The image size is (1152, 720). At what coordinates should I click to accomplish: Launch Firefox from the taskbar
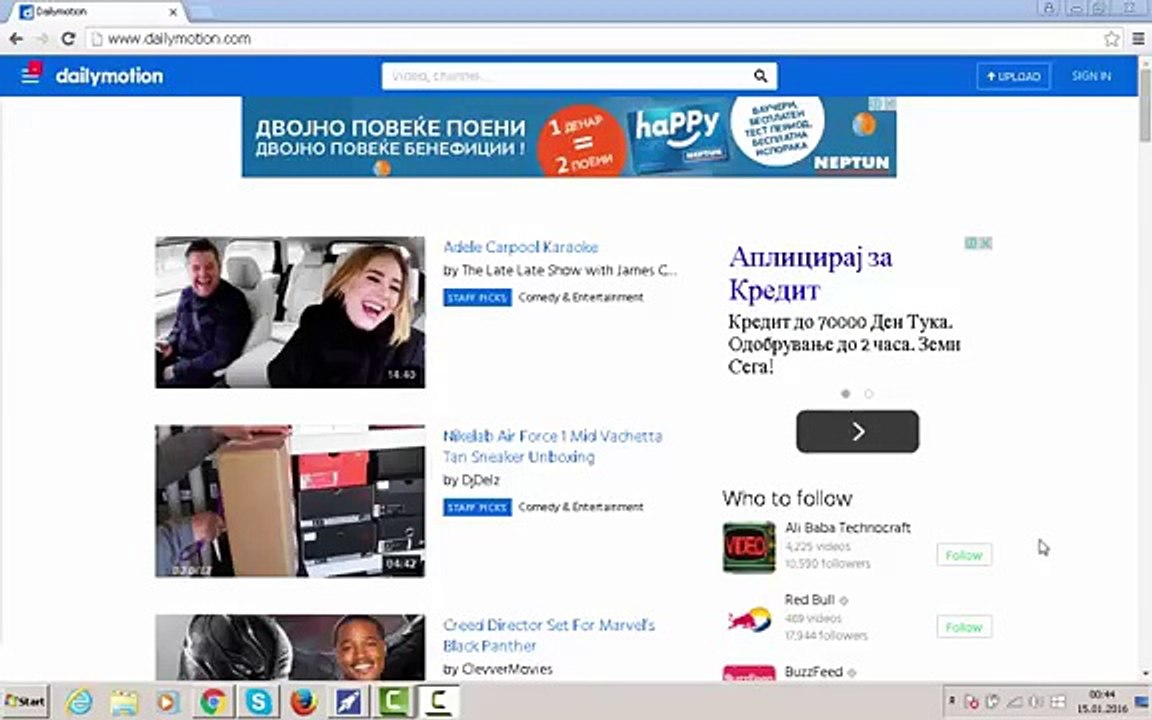[303, 702]
